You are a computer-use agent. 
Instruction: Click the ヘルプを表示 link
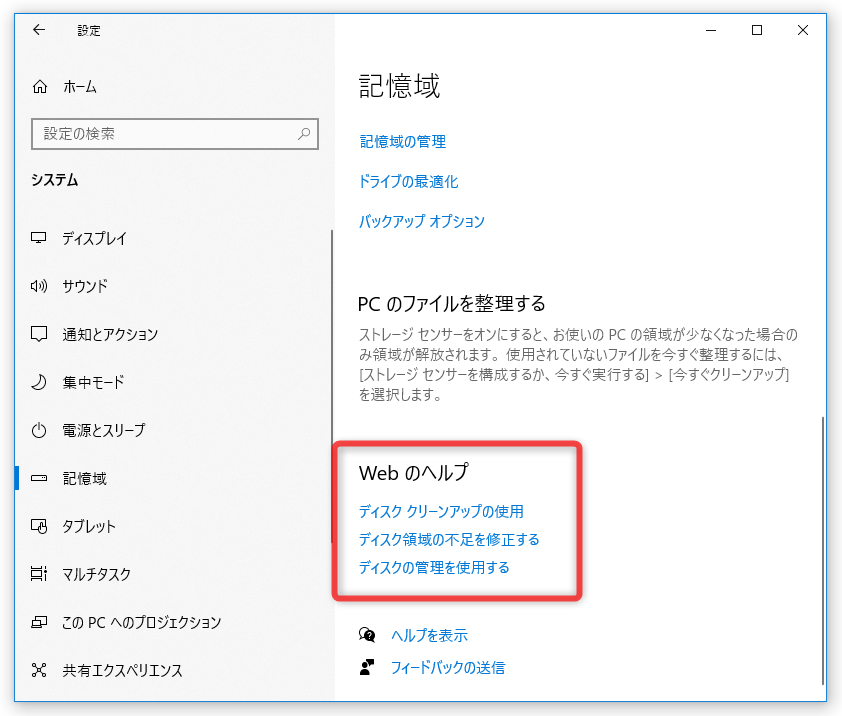click(x=429, y=635)
